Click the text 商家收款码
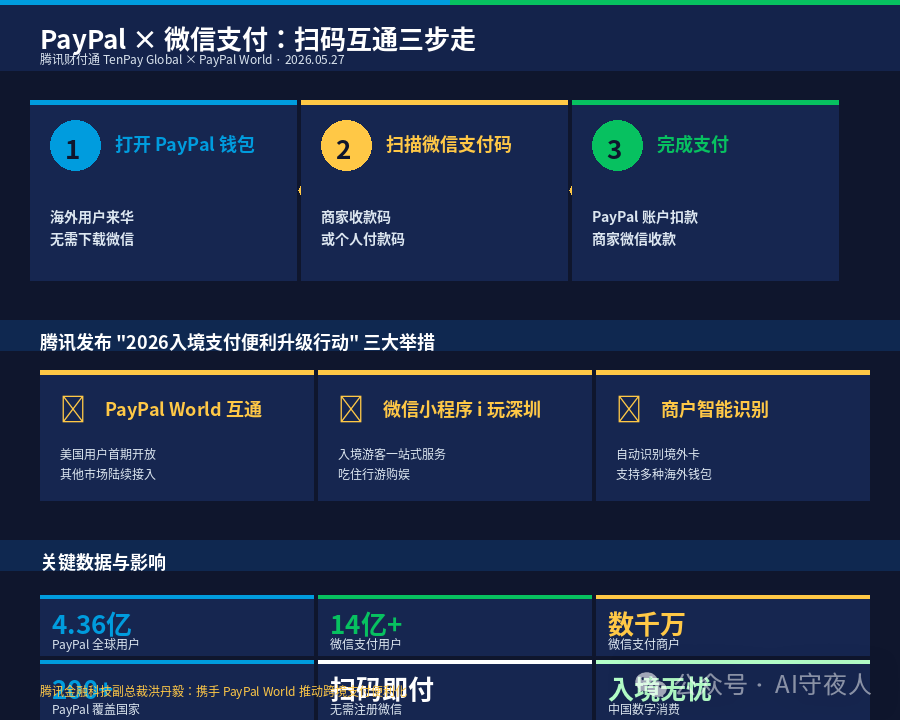 point(356,217)
